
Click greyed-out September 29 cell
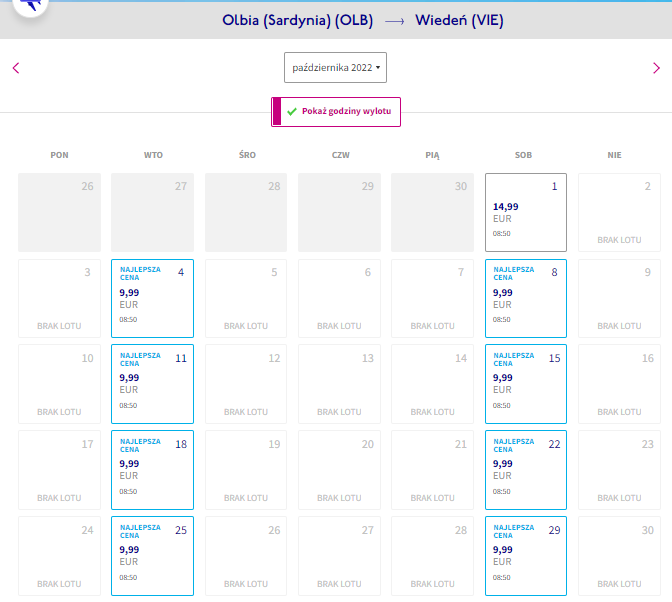tap(339, 212)
